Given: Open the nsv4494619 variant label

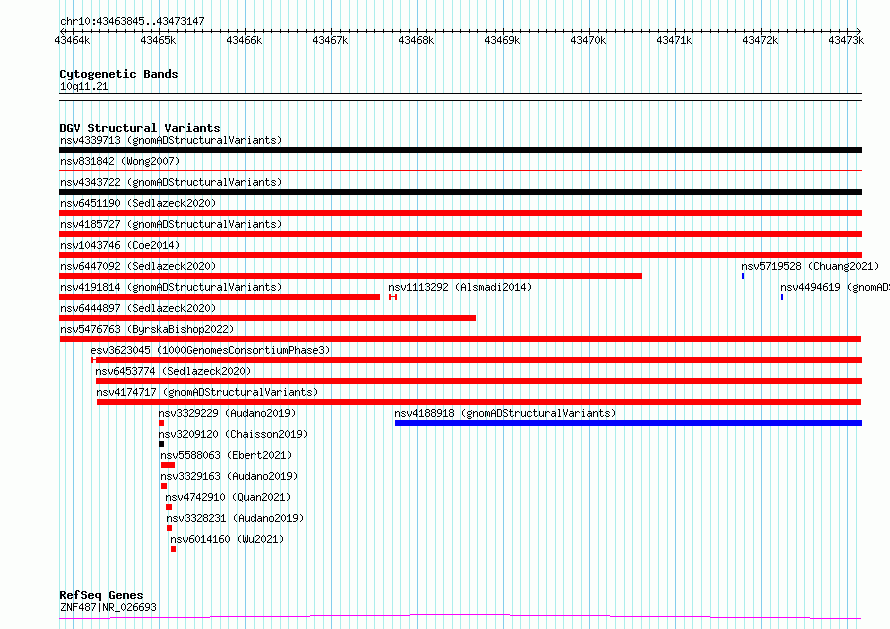Looking at the screenshot, I should (835, 287).
